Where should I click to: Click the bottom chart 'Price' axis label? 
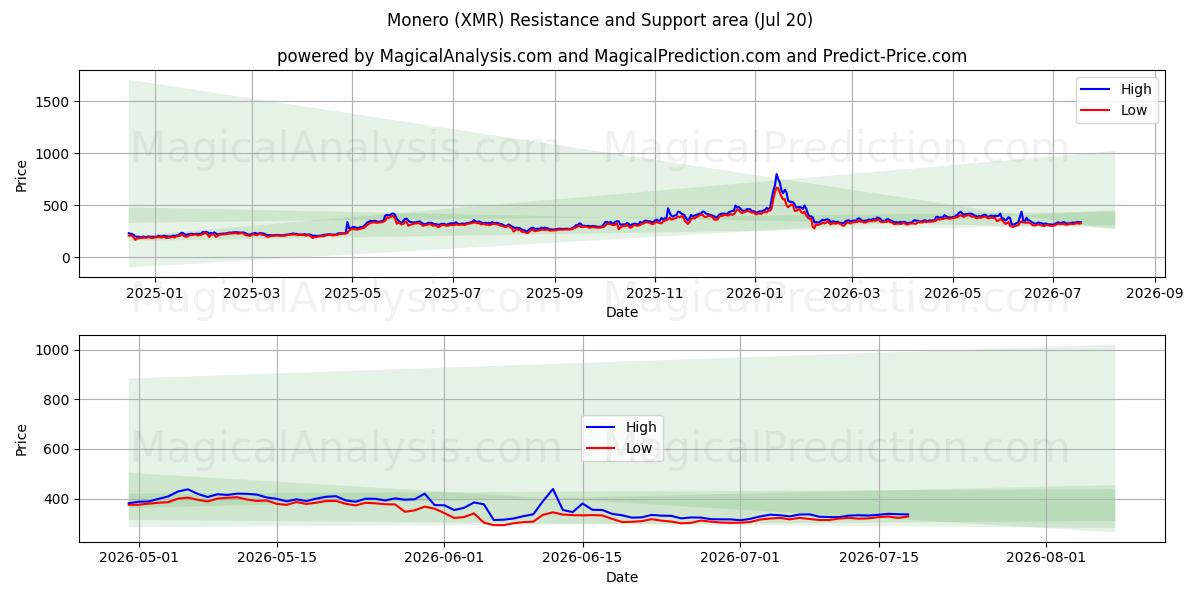tap(22, 439)
